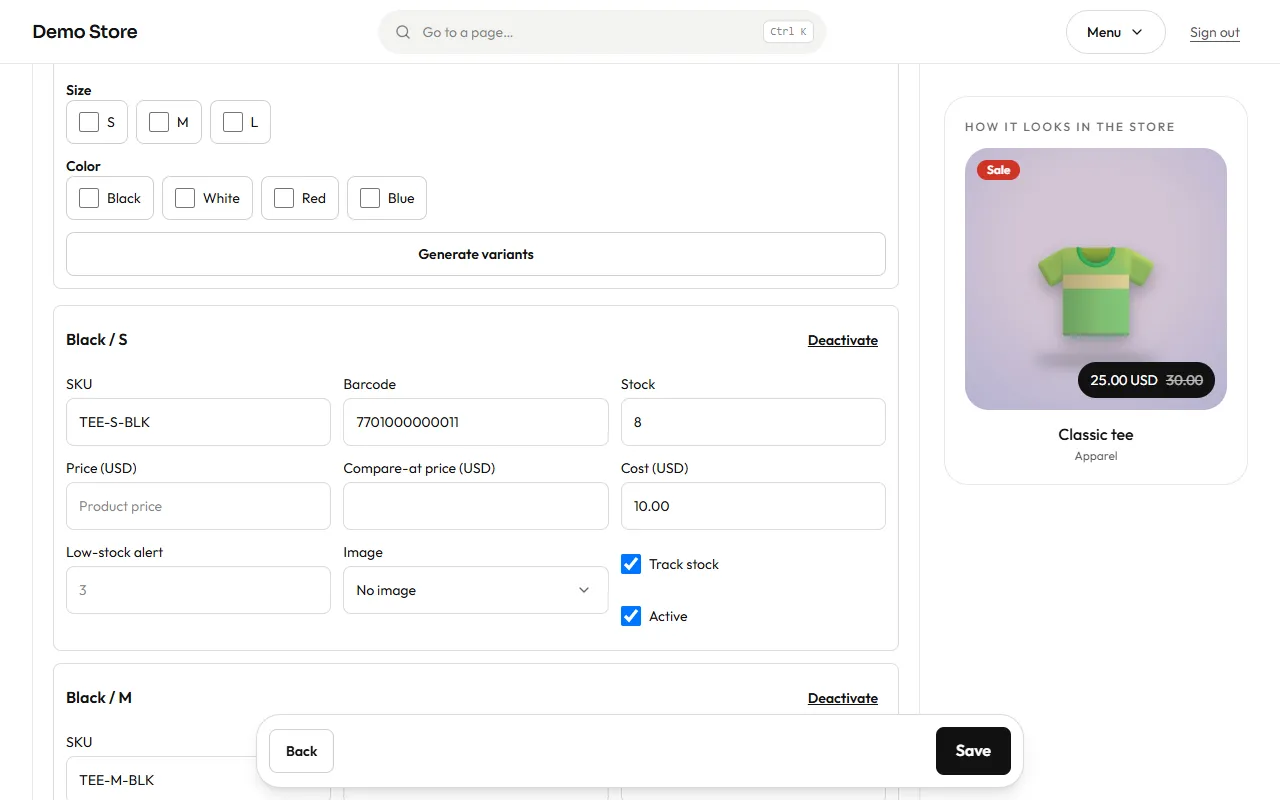Click the 25.00 USD price tag
The height and width of the screenshot is (800, 1280).
tap(1146, 380)
